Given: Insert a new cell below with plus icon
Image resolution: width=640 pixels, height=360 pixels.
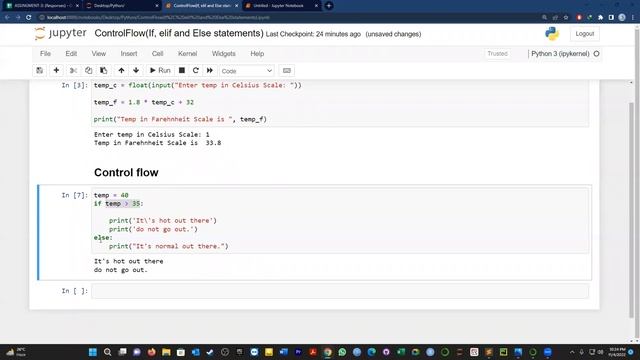Looking at the screenshot, I should pos(56,71).
